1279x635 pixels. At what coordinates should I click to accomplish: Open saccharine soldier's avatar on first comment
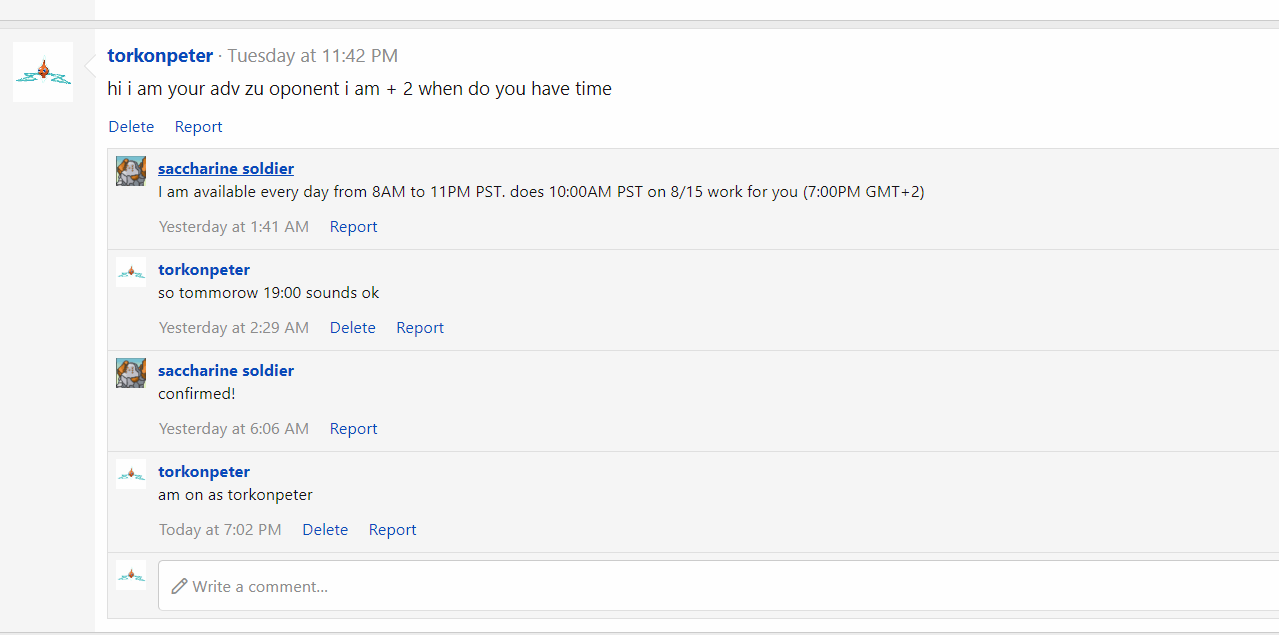pyautogui.click(x=131, y=171)
